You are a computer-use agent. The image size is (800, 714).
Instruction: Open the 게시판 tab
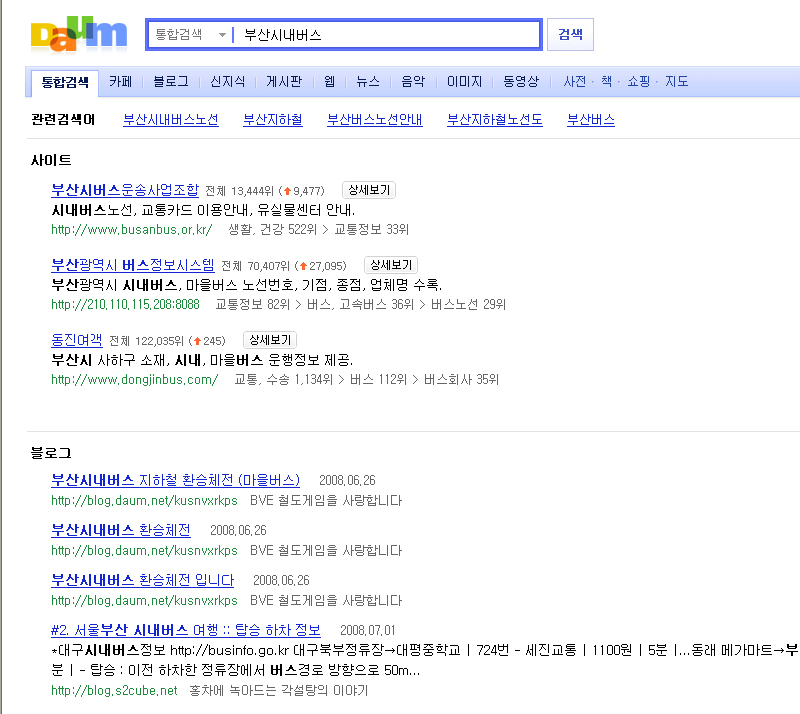[x=284, y=82]
